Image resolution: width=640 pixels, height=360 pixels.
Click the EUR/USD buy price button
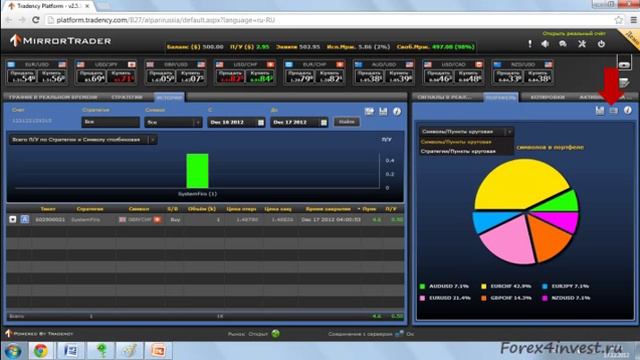click(52, 76)
